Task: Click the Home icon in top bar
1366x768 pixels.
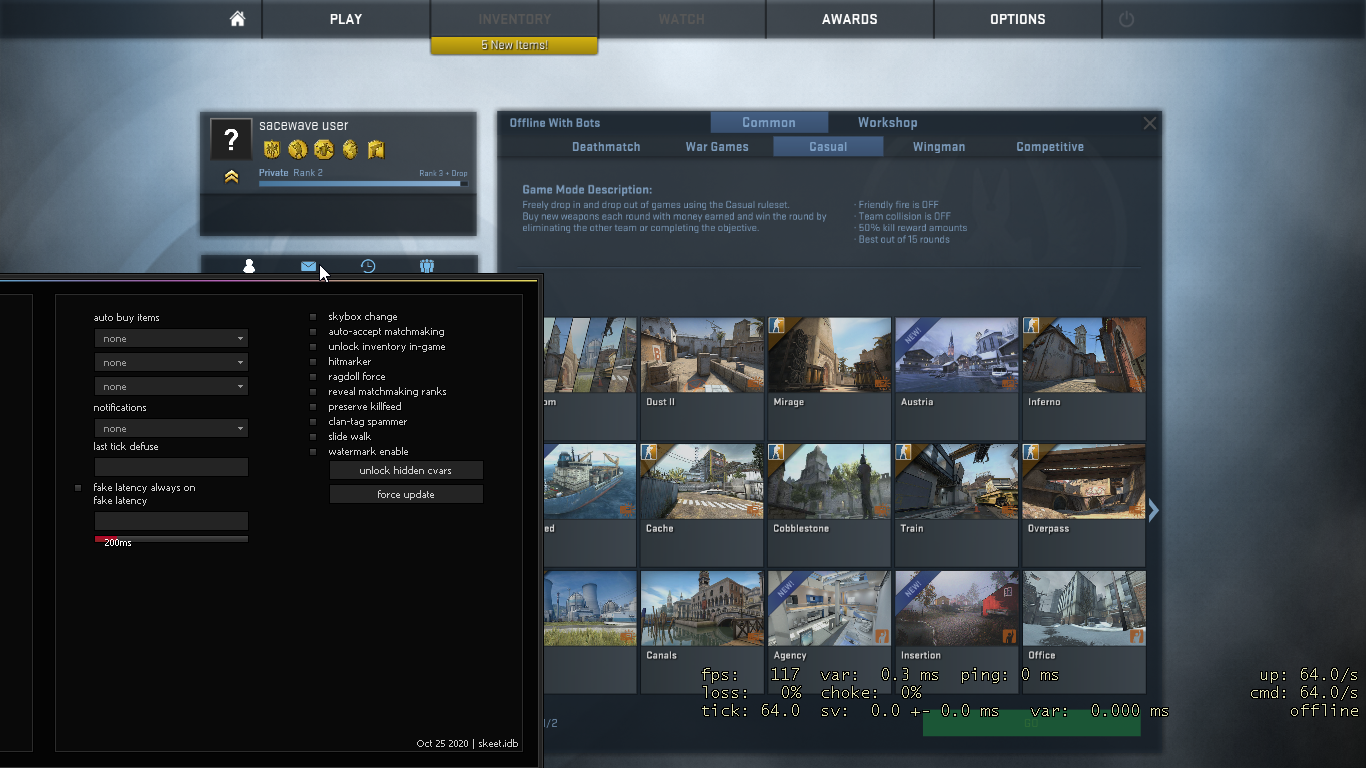Action: coord(237,19)
